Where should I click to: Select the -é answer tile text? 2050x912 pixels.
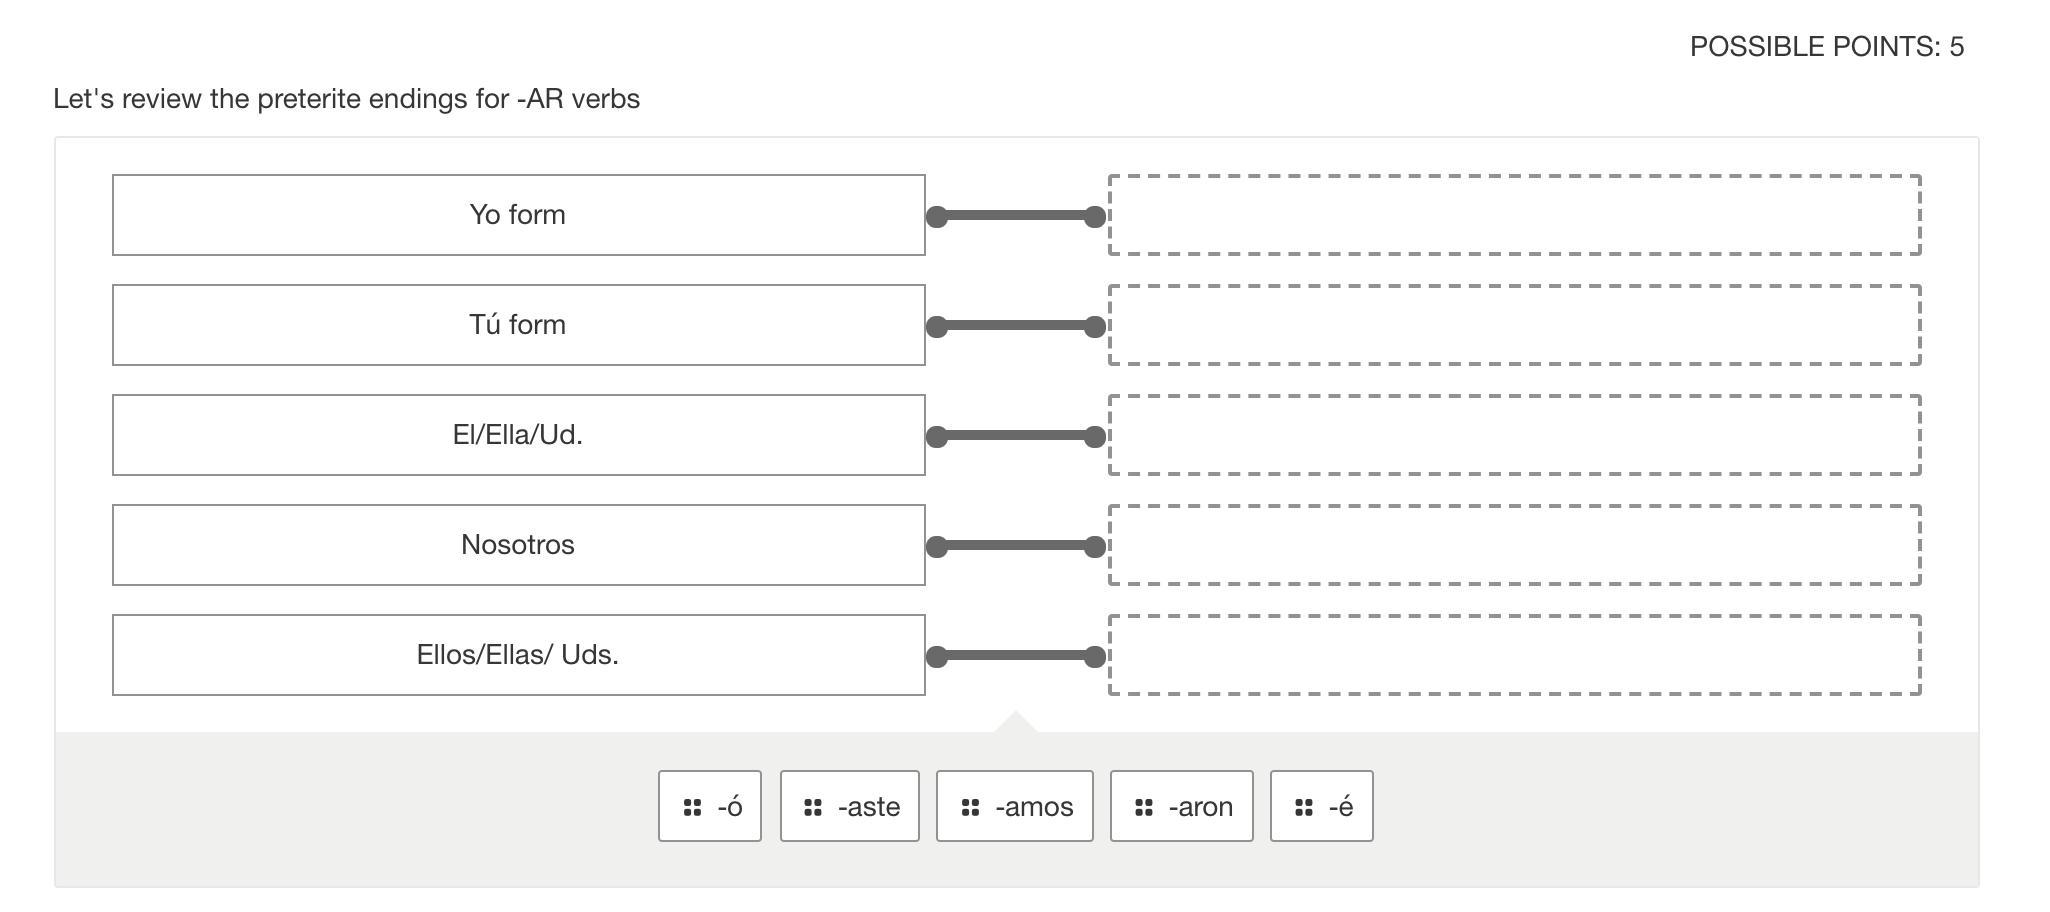pos(1341,807)
